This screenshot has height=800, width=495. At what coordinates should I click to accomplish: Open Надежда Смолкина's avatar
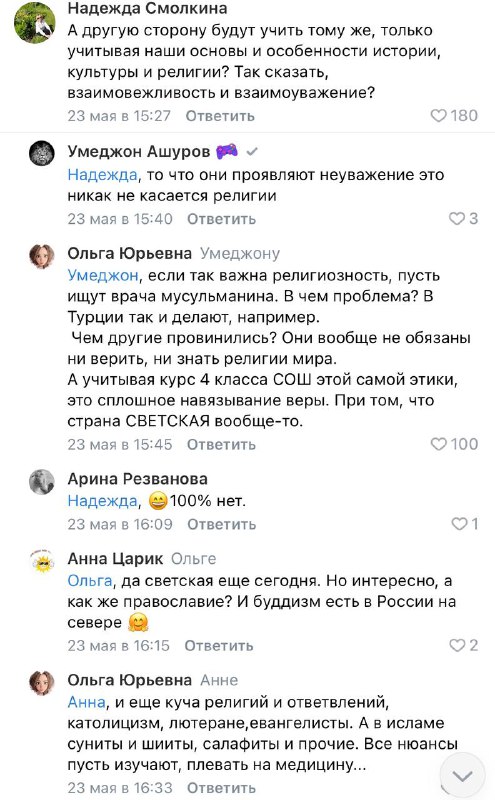pos(34,23)
